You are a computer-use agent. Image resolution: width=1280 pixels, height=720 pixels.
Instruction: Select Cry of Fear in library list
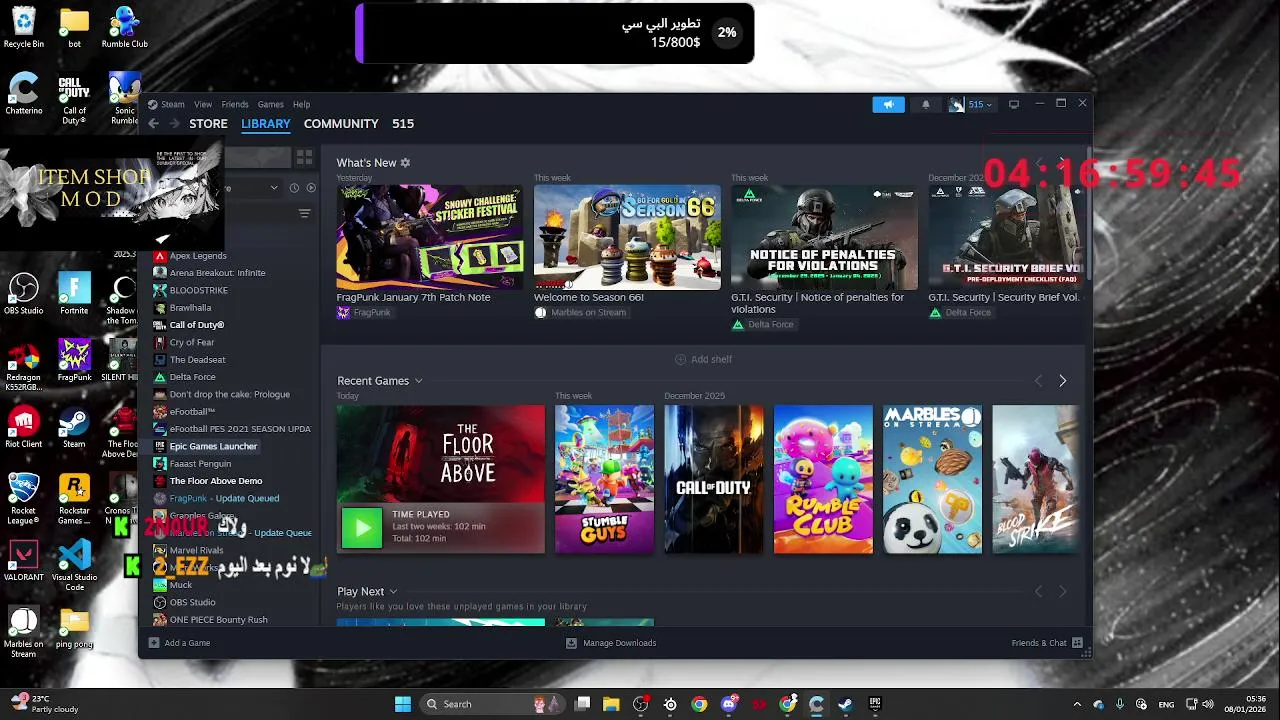tap(192, 342)
